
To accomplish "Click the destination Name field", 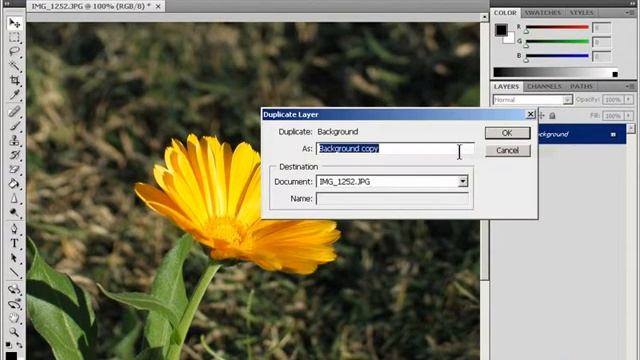I will click(392, 199).
